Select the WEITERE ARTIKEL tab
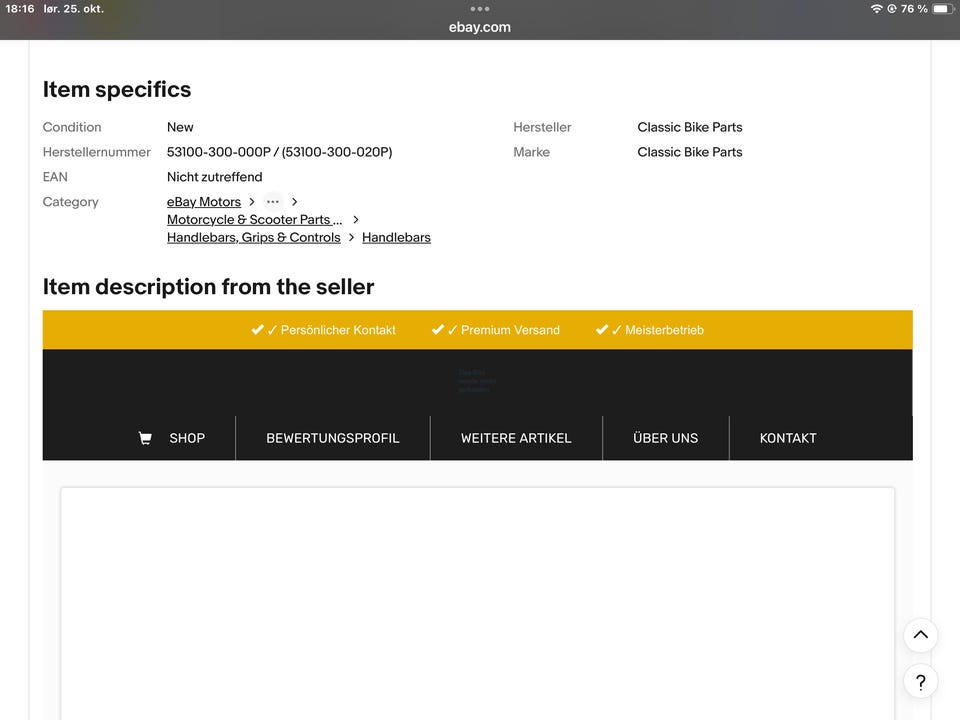Screen dimensions: 960x720 point(516,438)
